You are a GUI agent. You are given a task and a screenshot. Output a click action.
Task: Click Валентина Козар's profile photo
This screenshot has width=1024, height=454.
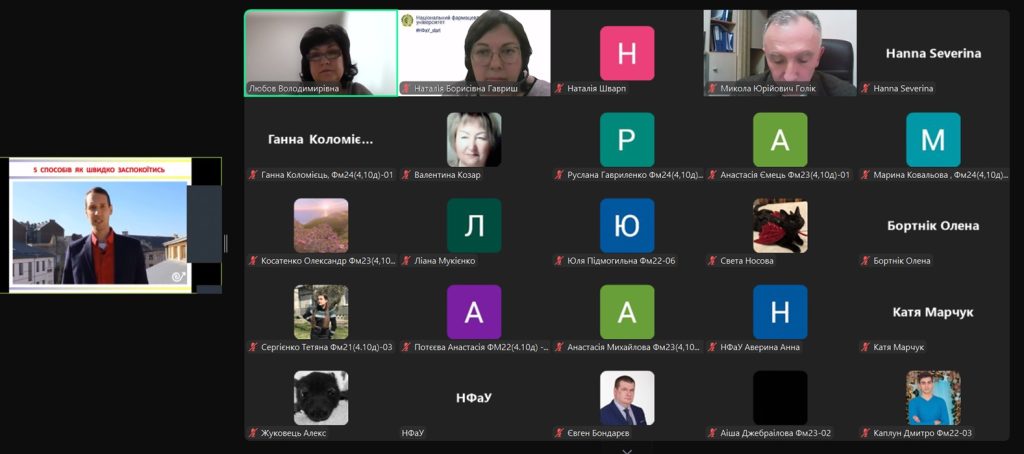(474, 139)
